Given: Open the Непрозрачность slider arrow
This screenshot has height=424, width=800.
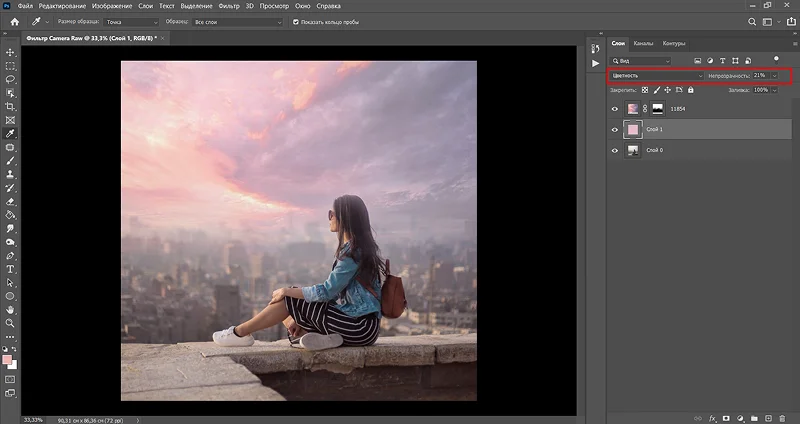Looking at the screenshot, I should pos(774,76).
